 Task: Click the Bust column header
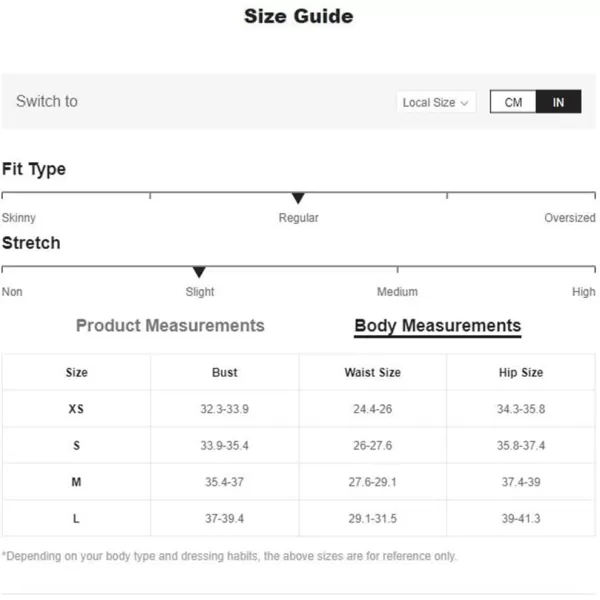point(225,372)
